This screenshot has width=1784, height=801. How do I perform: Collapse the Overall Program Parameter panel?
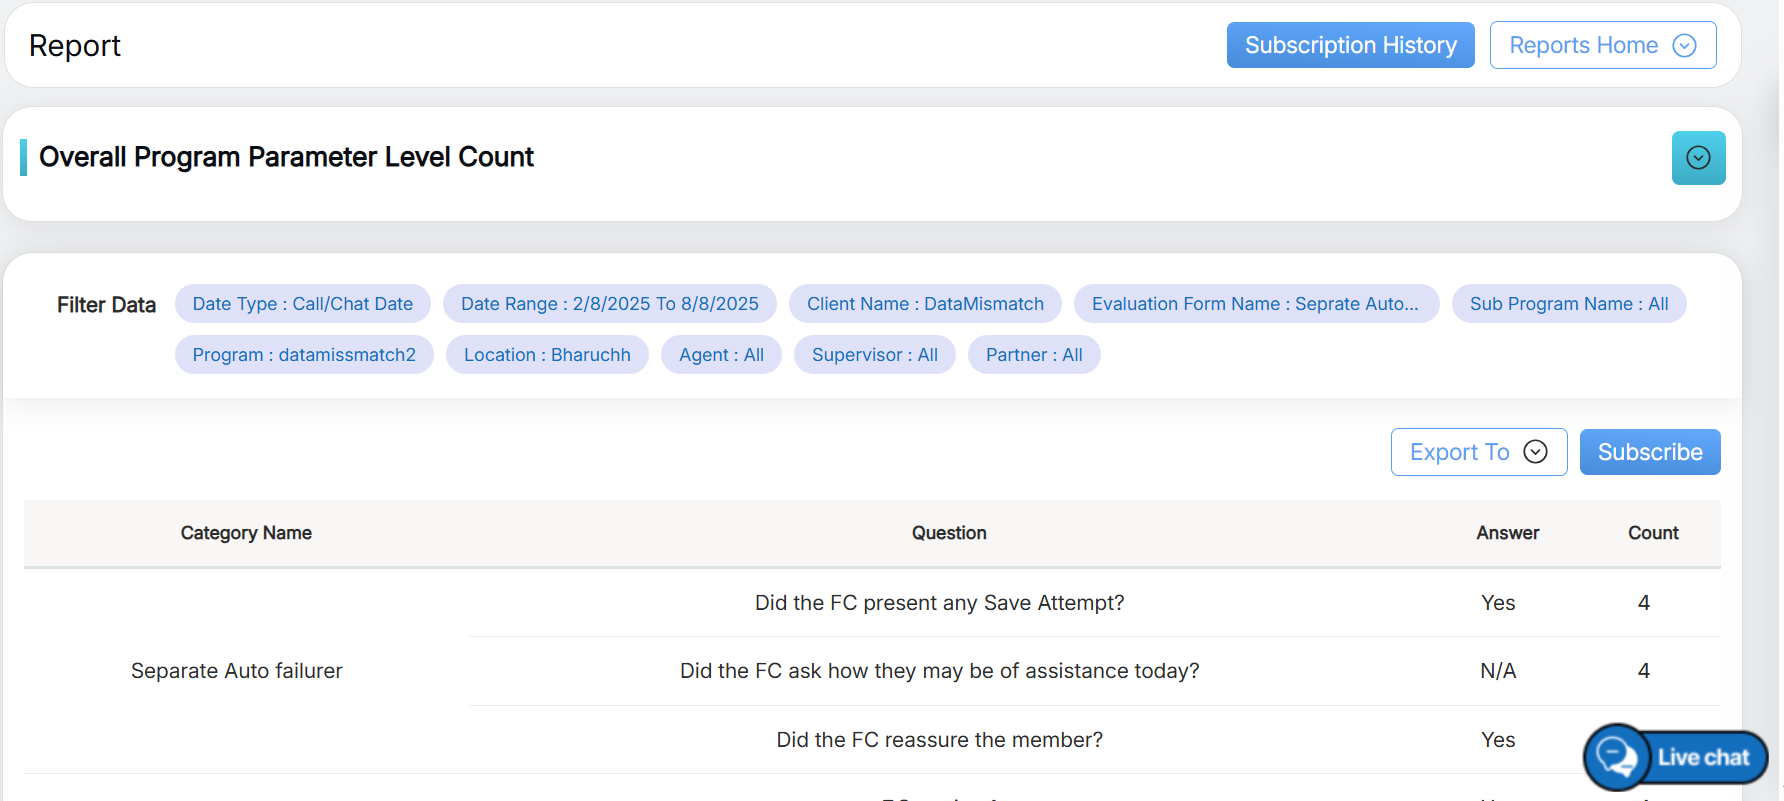click(x=1698, y=158)
